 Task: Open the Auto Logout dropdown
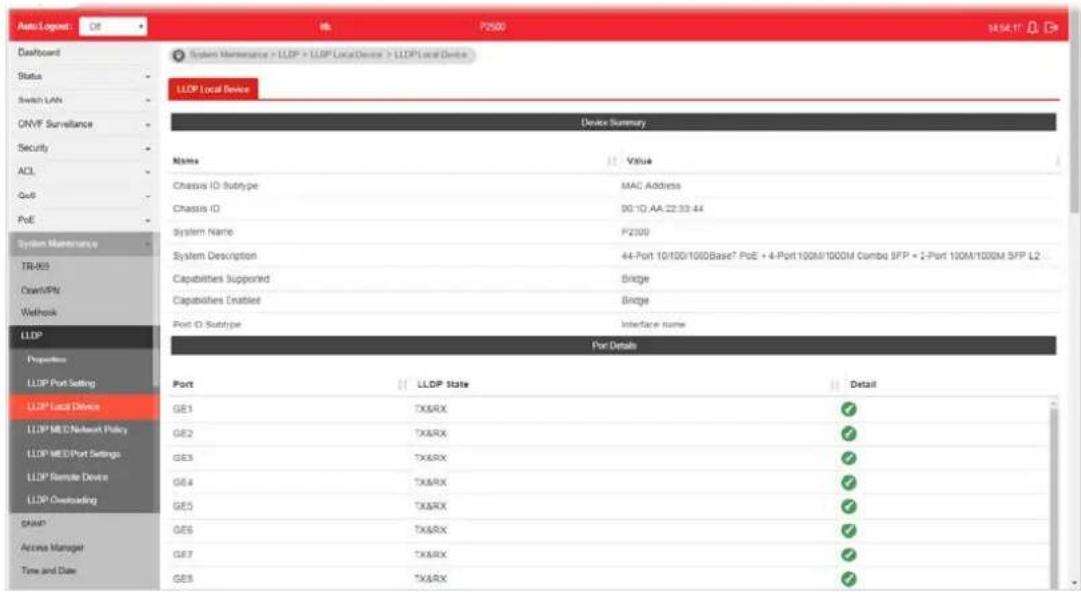coord(113,27)
